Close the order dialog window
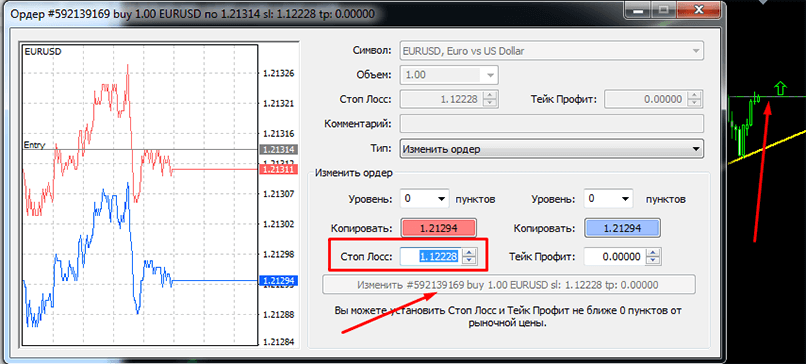Screen dimensions: 806x364 click(699, 9)
